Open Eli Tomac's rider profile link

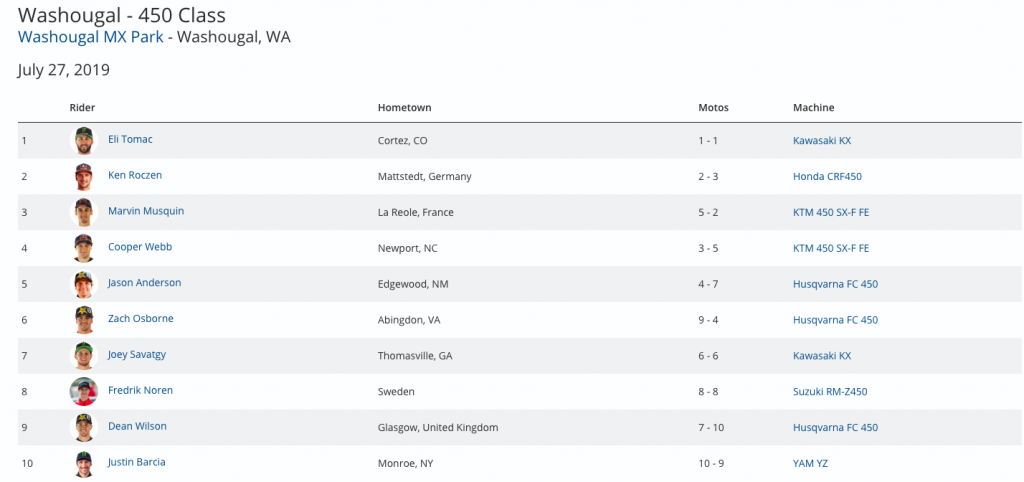[x=130, y=140]
